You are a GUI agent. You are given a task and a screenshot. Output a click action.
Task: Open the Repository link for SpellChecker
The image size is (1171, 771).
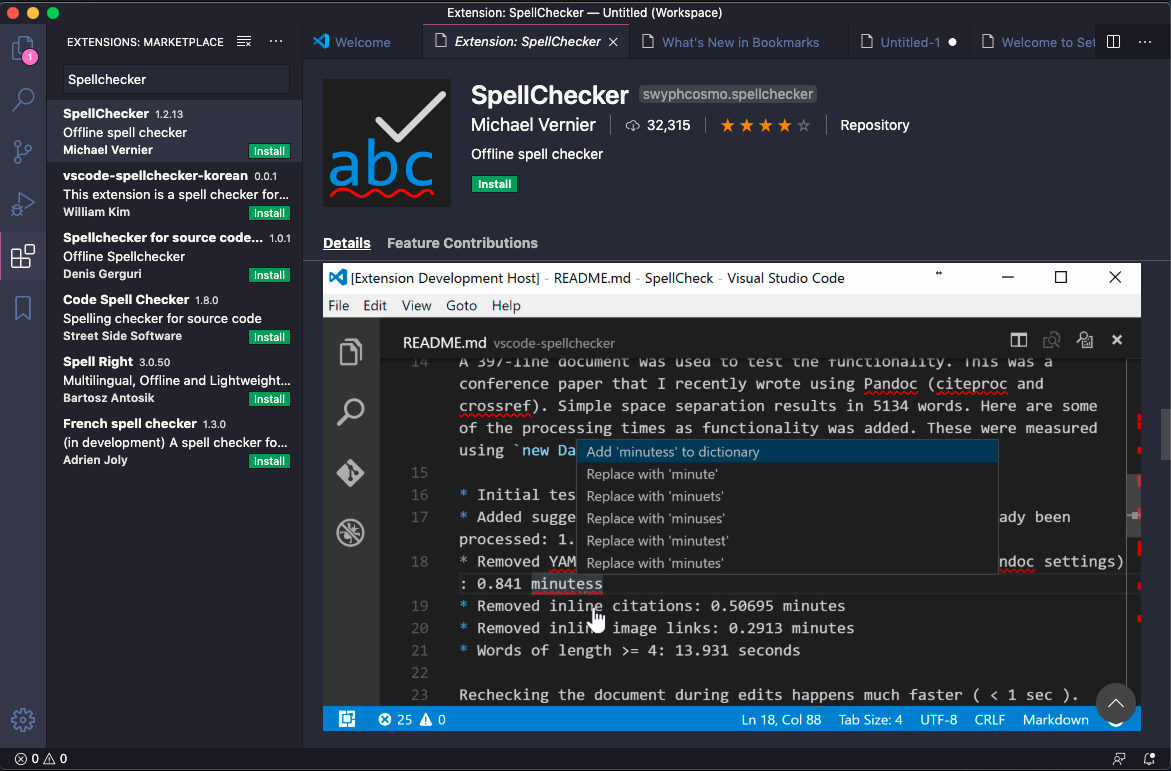[x=874, y=125]
